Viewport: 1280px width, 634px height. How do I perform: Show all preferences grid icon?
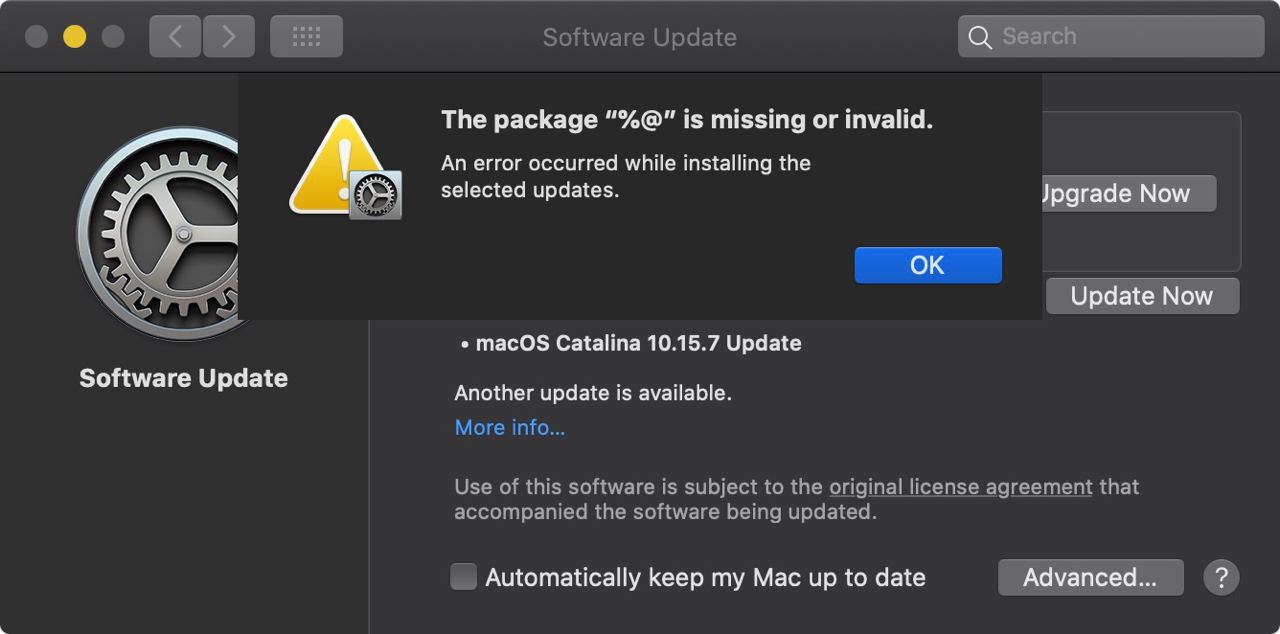(x=306, y=37)
